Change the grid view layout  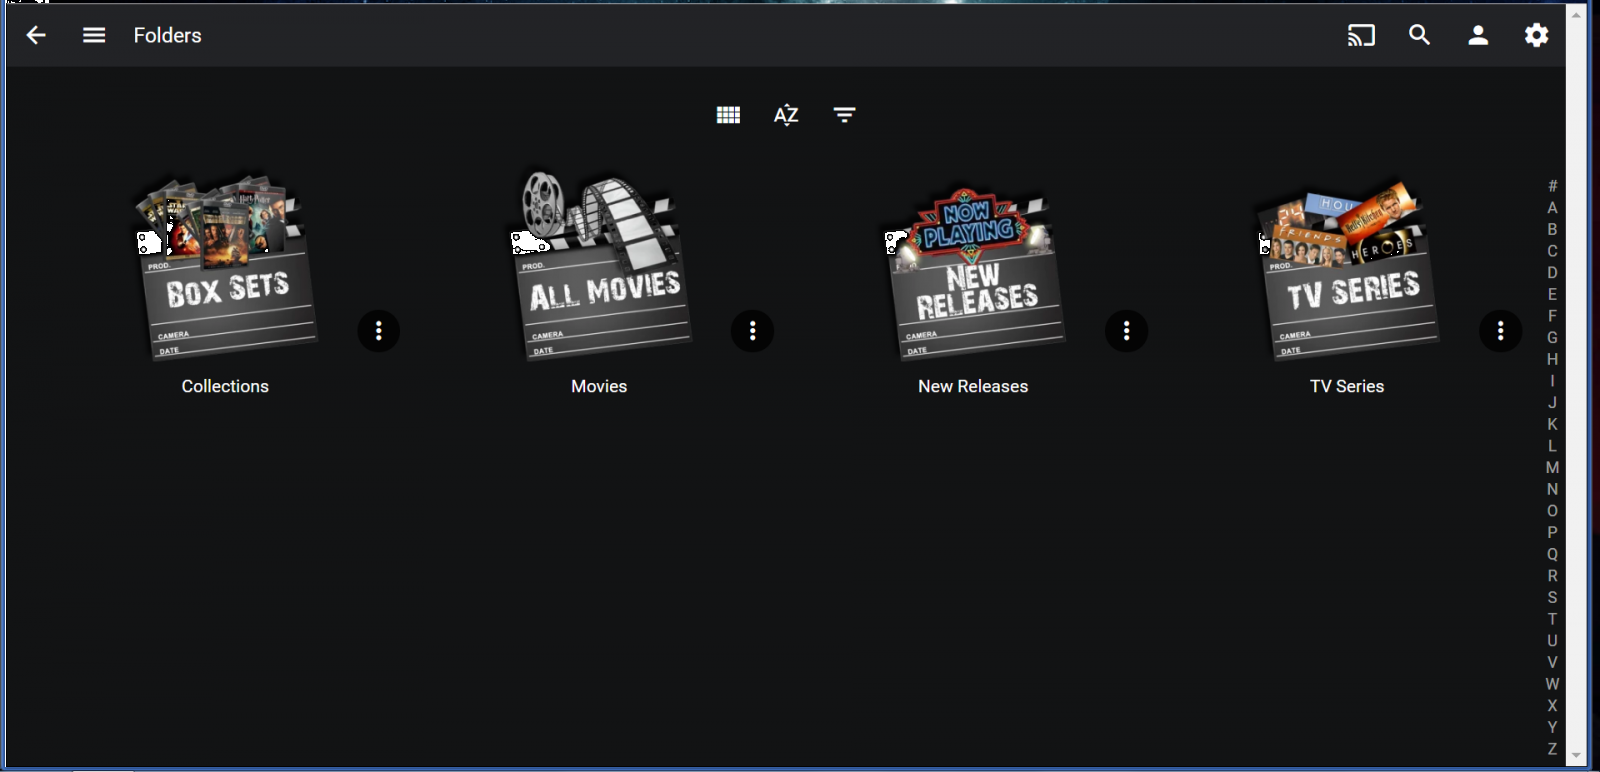(728, 115)
